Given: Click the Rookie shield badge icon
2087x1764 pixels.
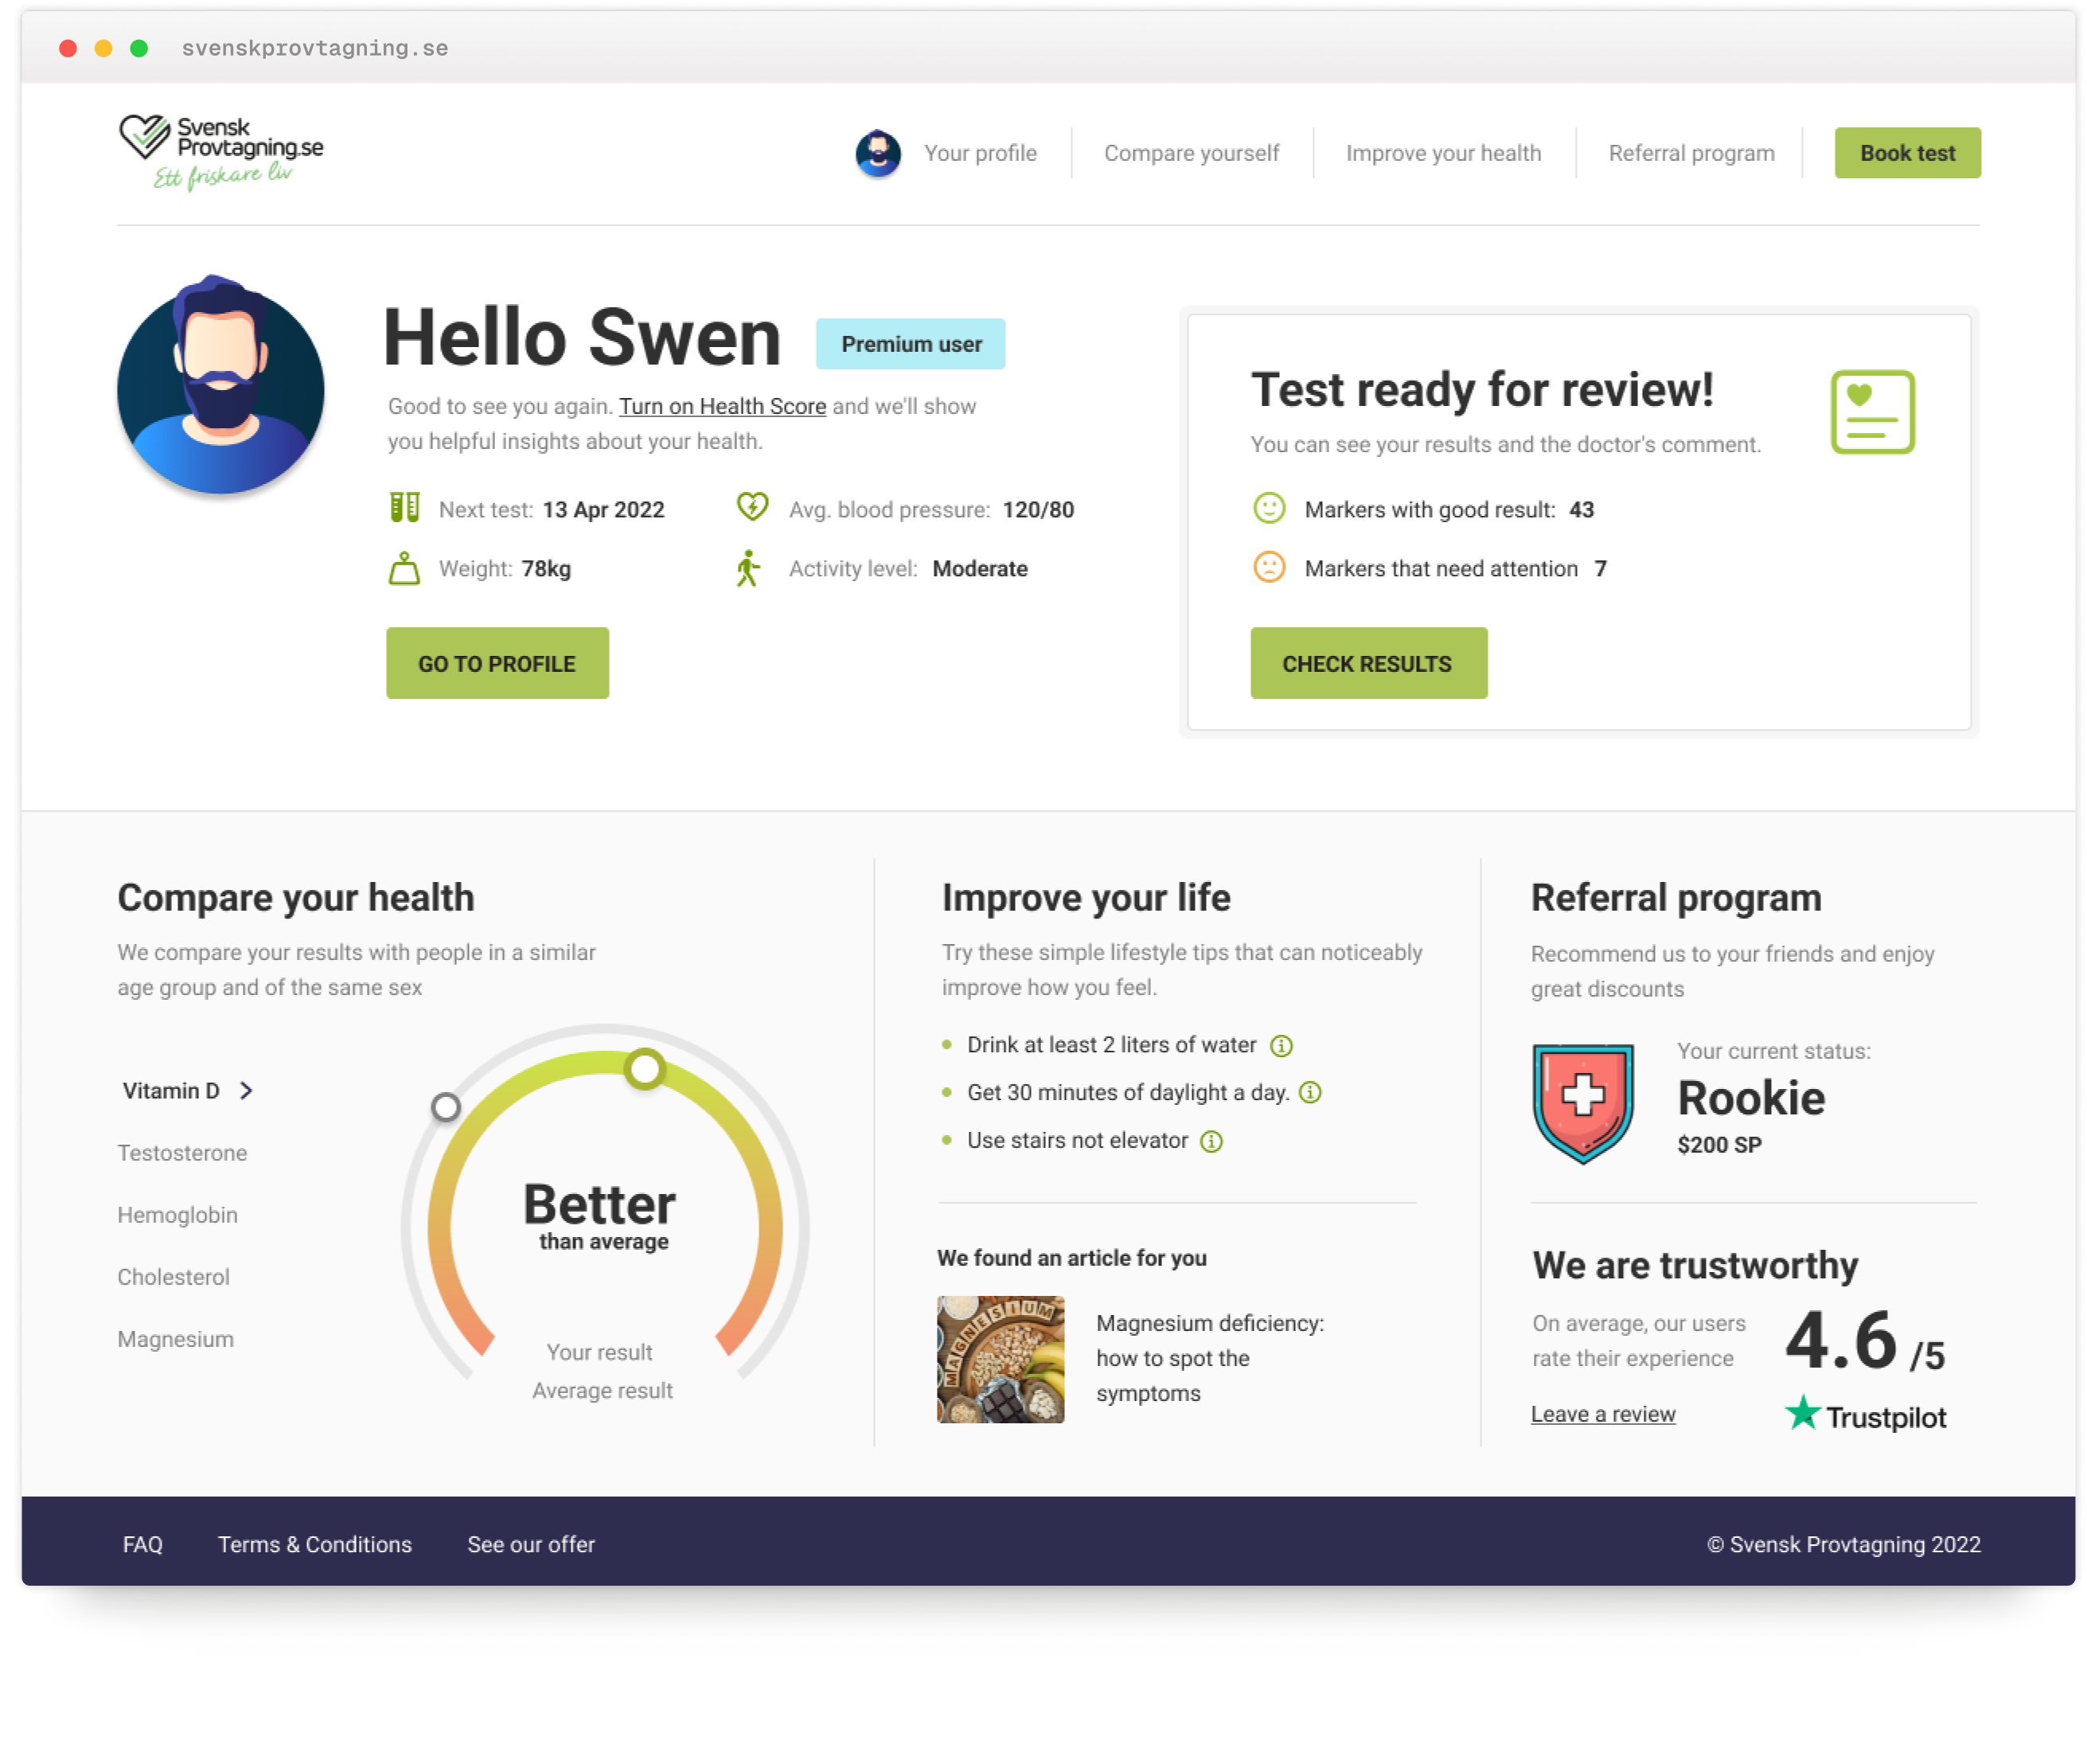Looking at the screenshot, I should 1583,1103.
